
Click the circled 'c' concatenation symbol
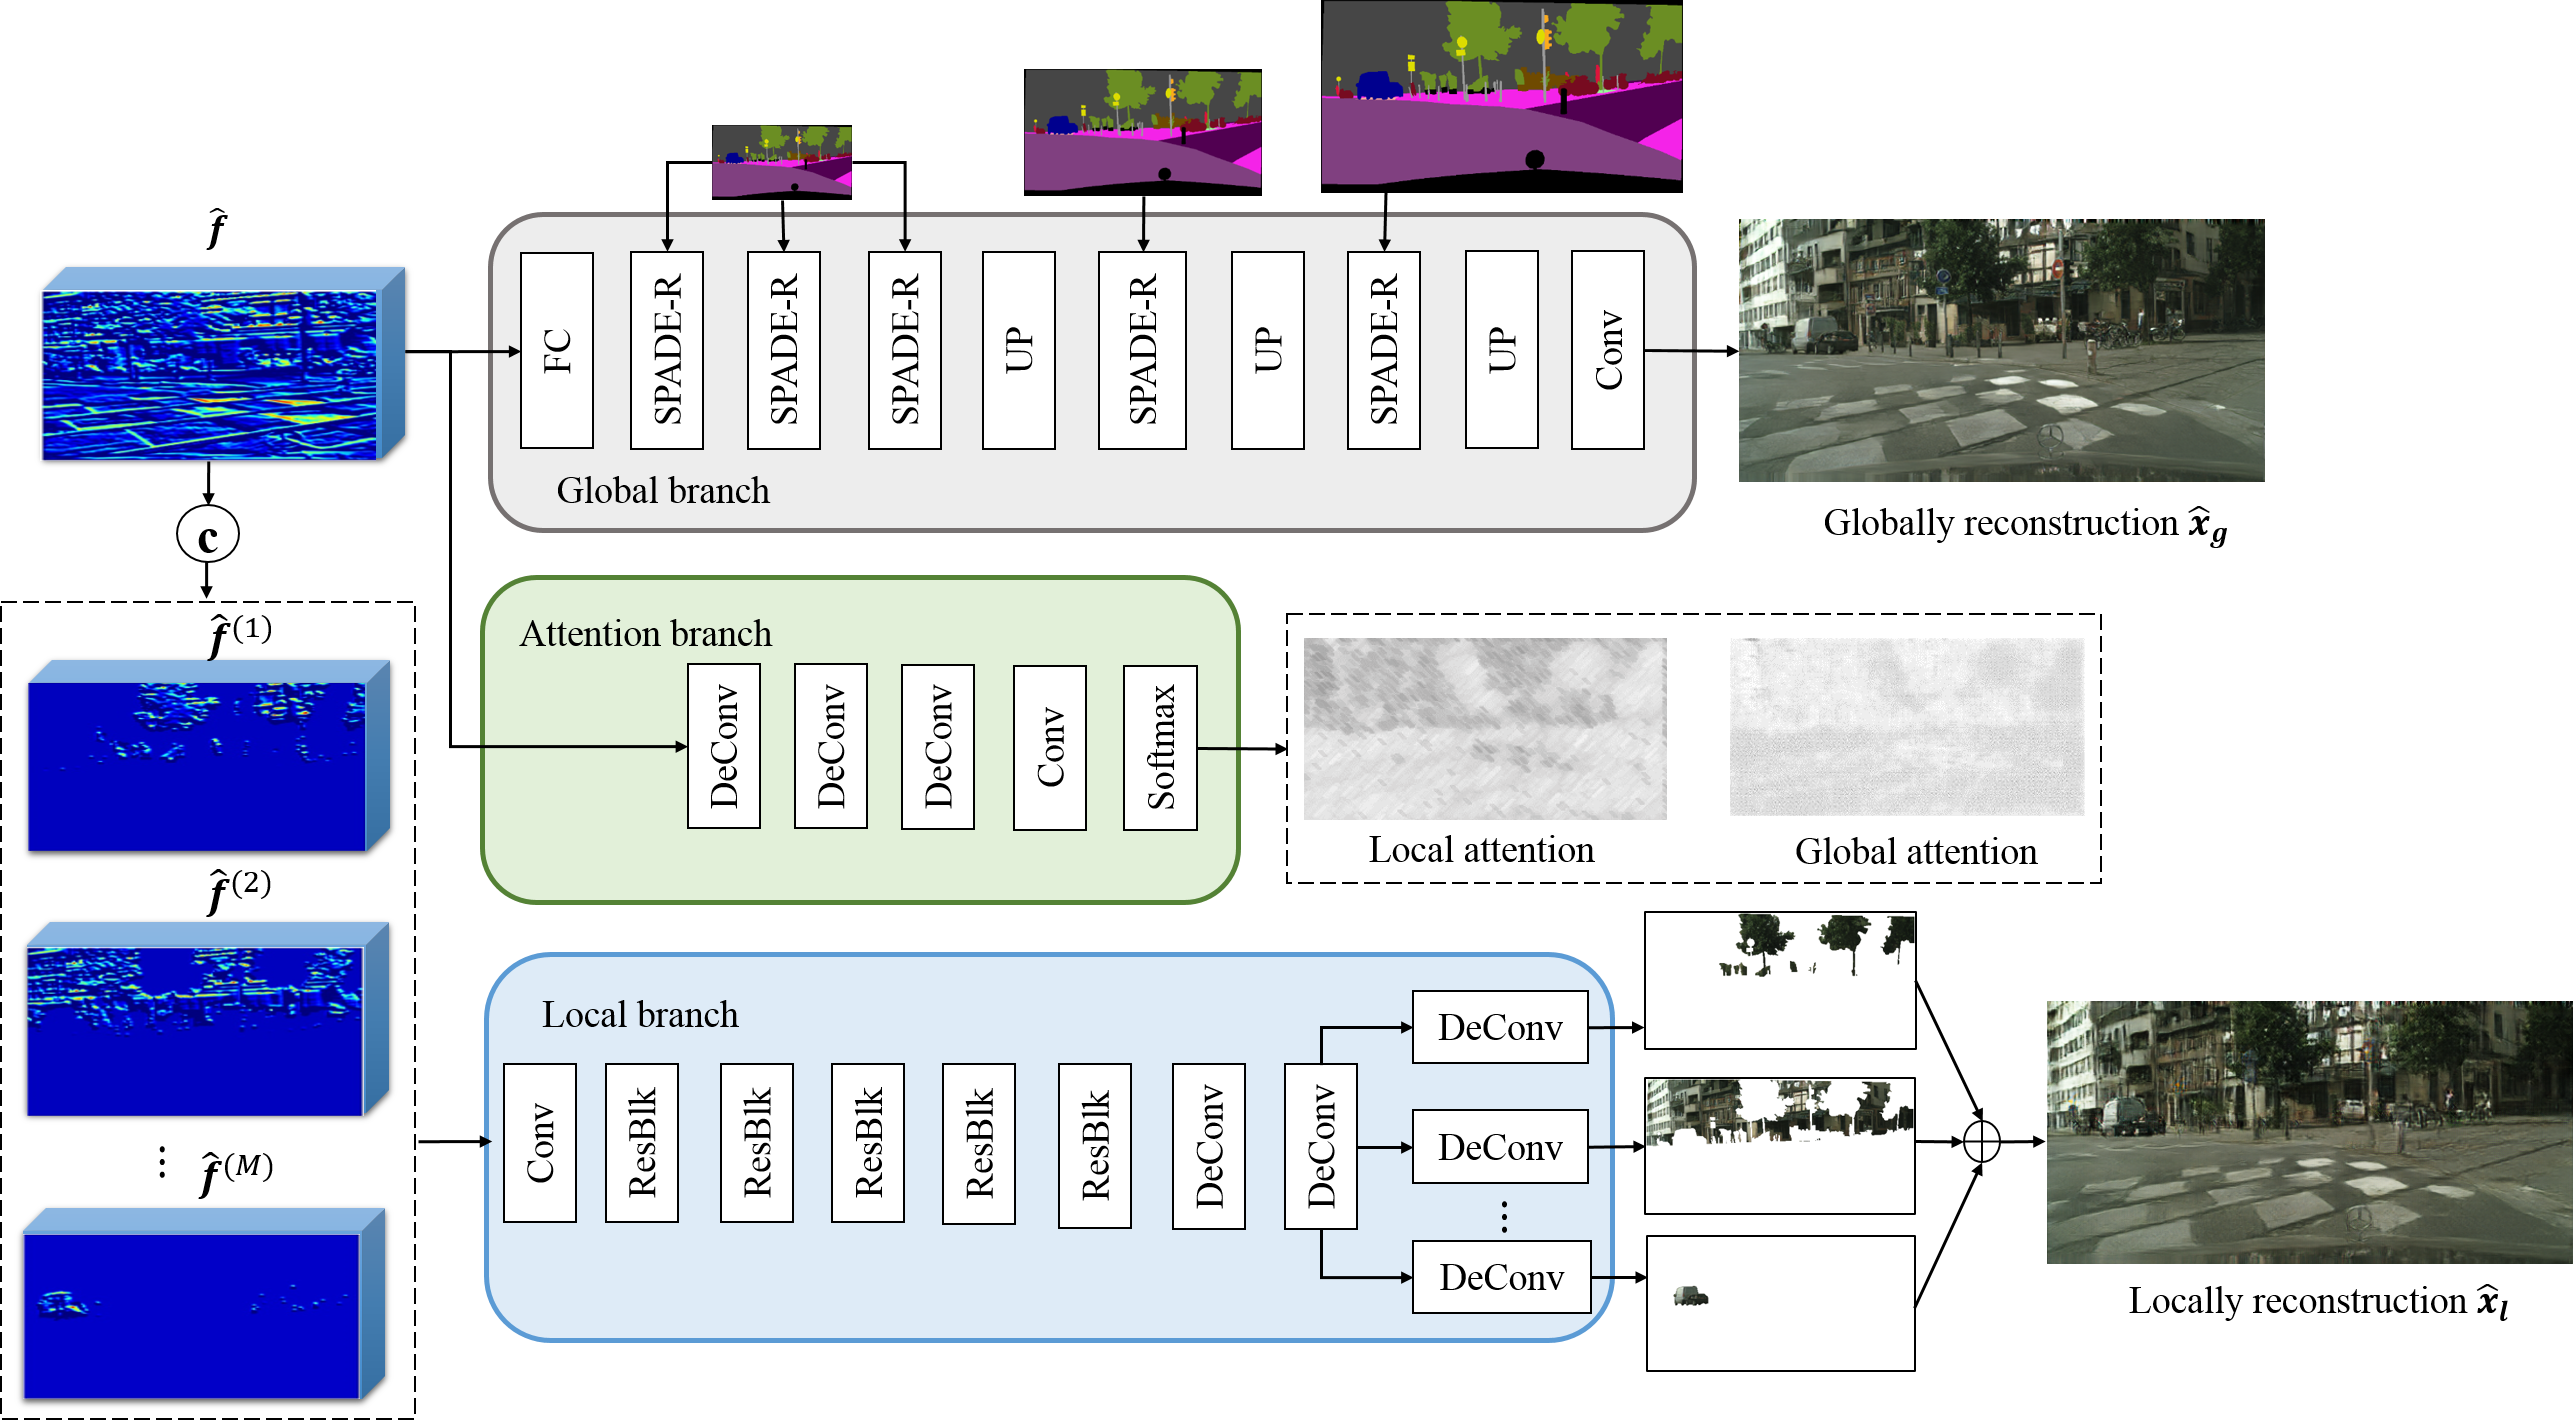tap(208, 535)
